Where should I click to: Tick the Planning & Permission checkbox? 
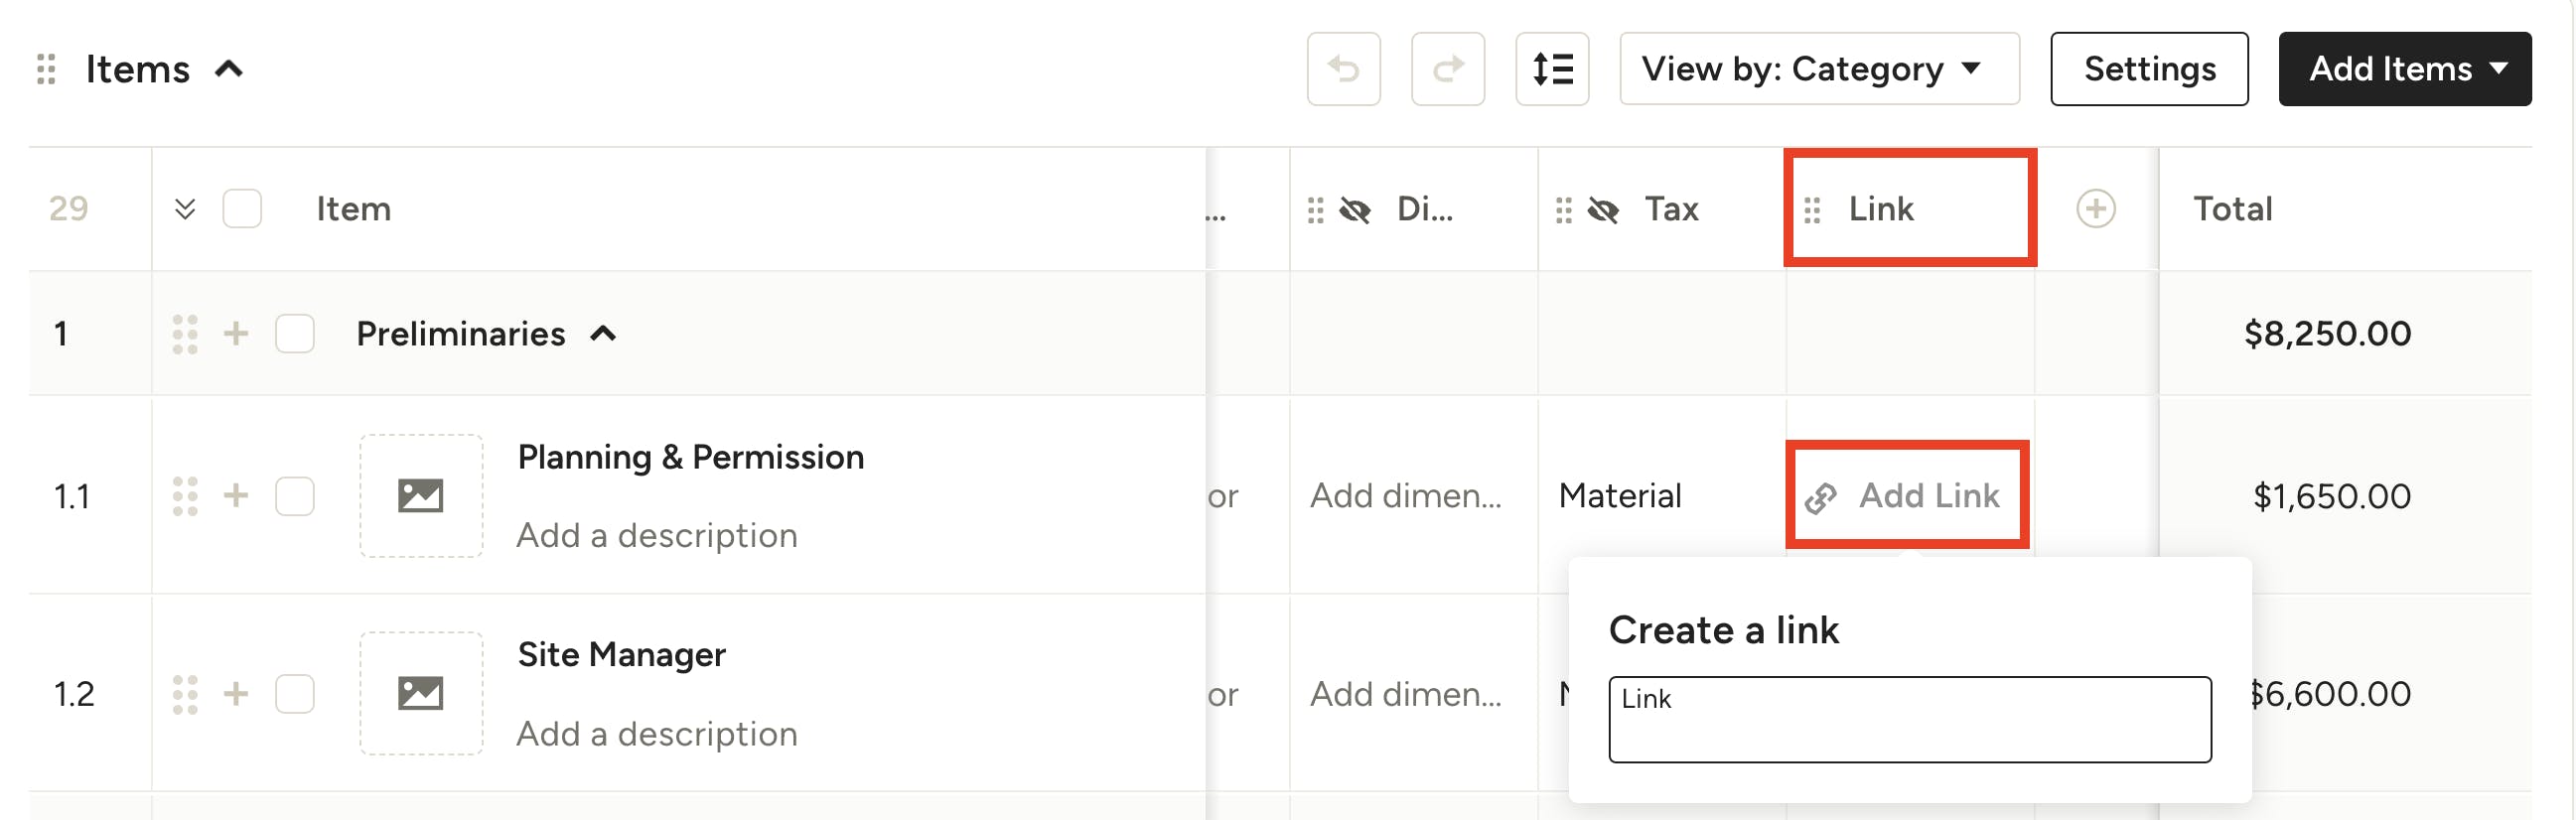(295, 496)
